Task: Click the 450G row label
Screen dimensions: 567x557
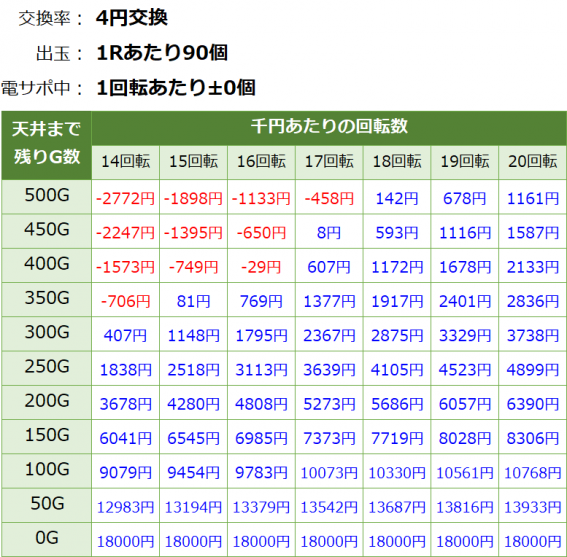Action: (46, 230)
